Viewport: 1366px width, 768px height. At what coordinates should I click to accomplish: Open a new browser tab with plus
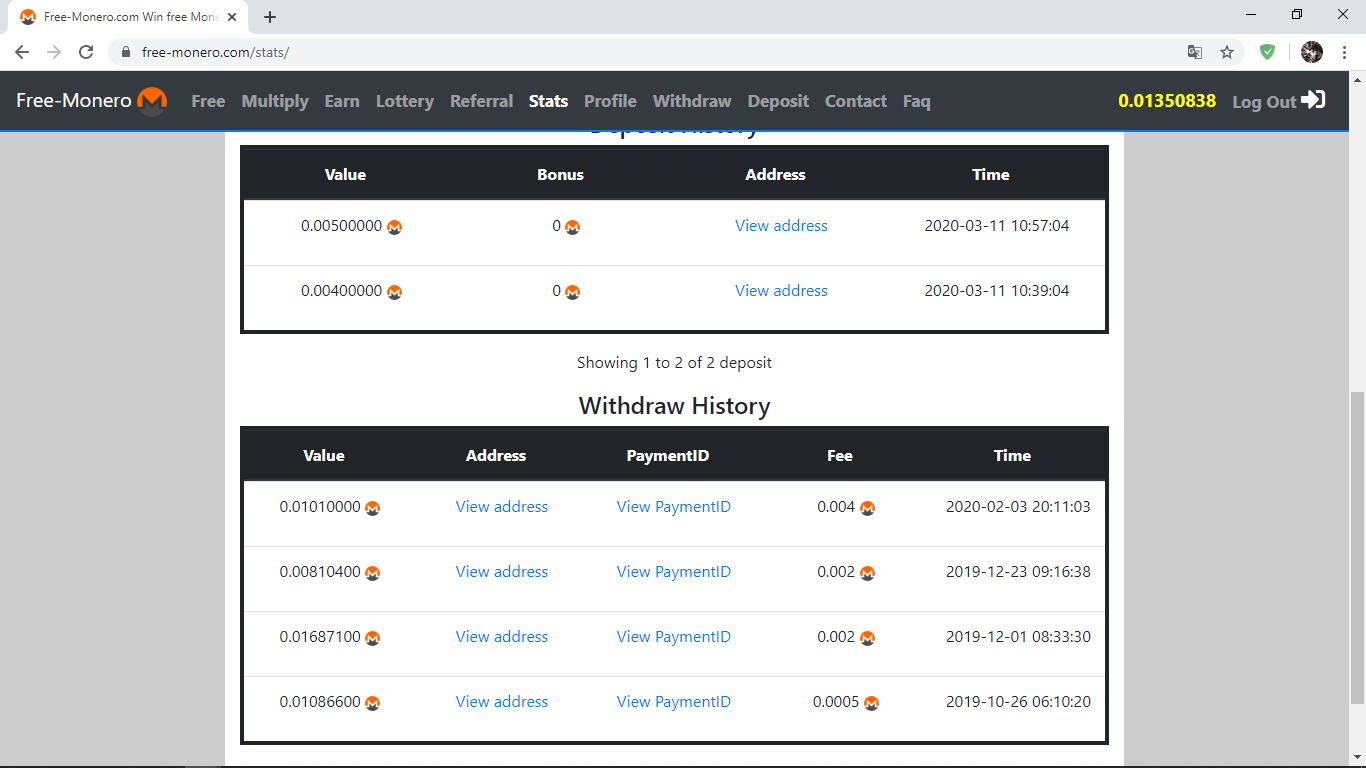pos(270,17)
